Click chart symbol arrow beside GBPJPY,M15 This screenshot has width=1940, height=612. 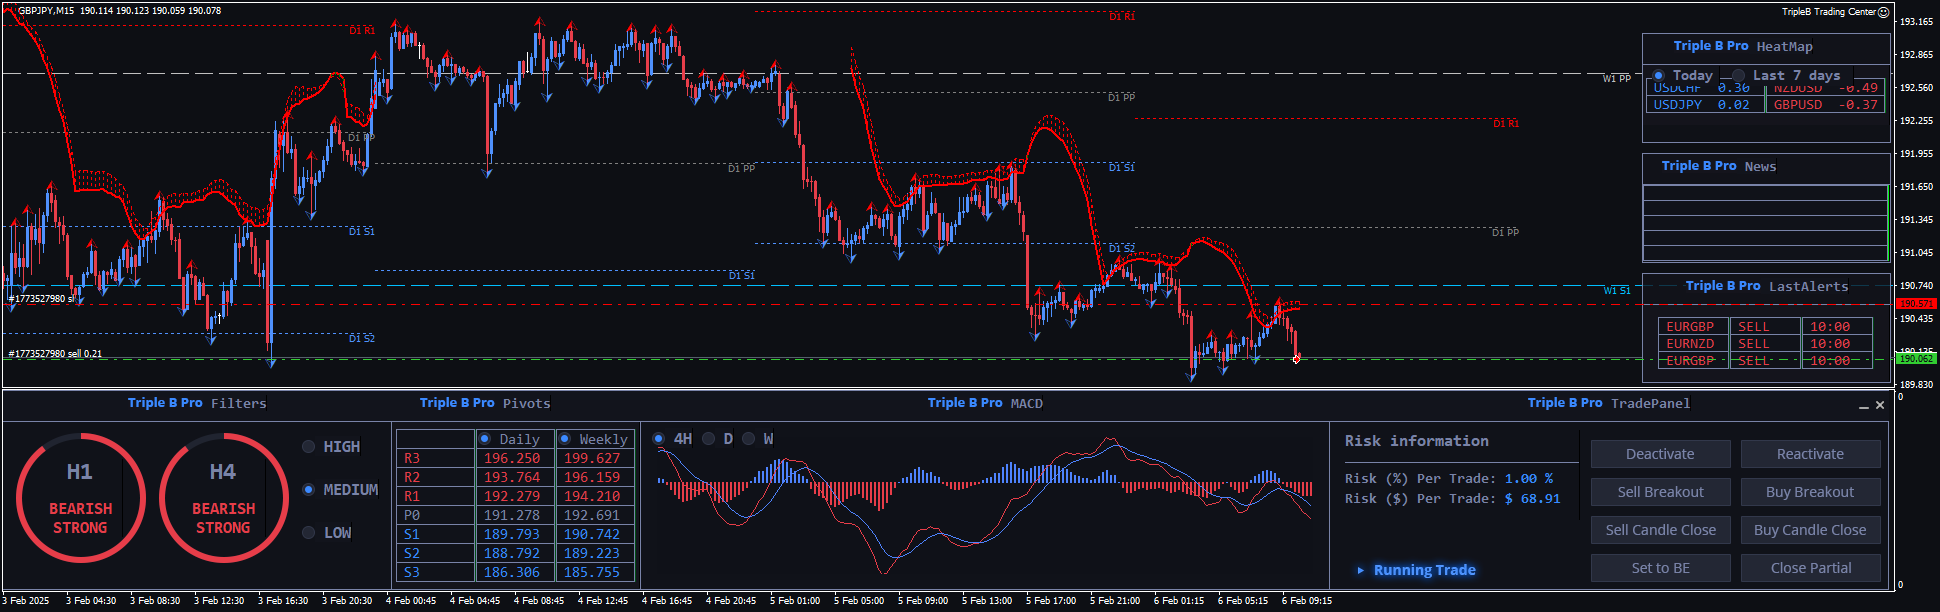click(x=10, y=11)
